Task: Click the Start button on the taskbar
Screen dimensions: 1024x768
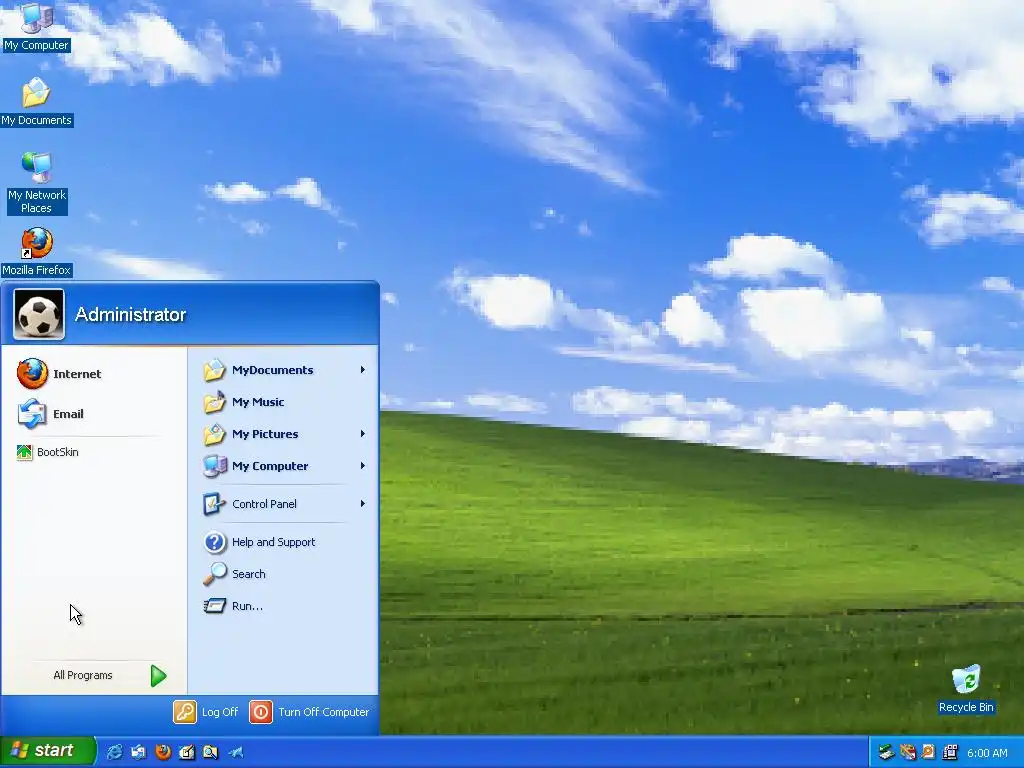Action: point(47,751)
